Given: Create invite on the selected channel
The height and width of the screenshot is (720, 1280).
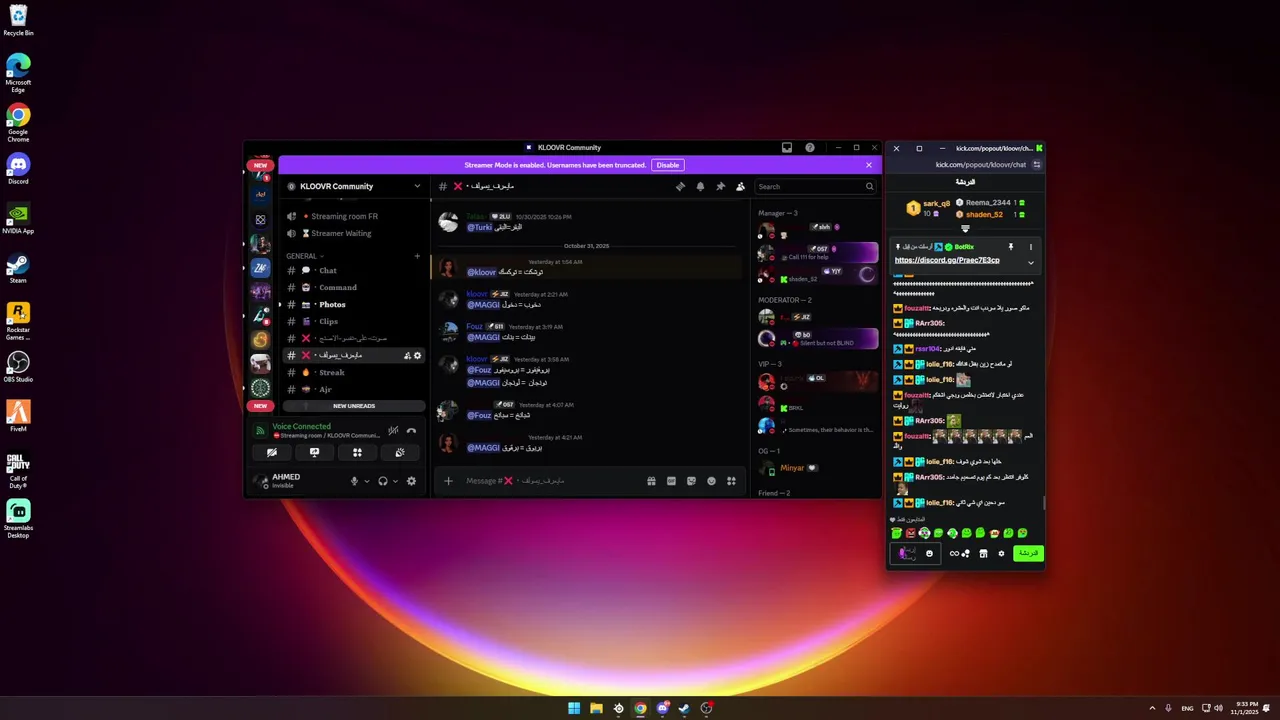Looking at the screenshot, I should tap(407, 356).
